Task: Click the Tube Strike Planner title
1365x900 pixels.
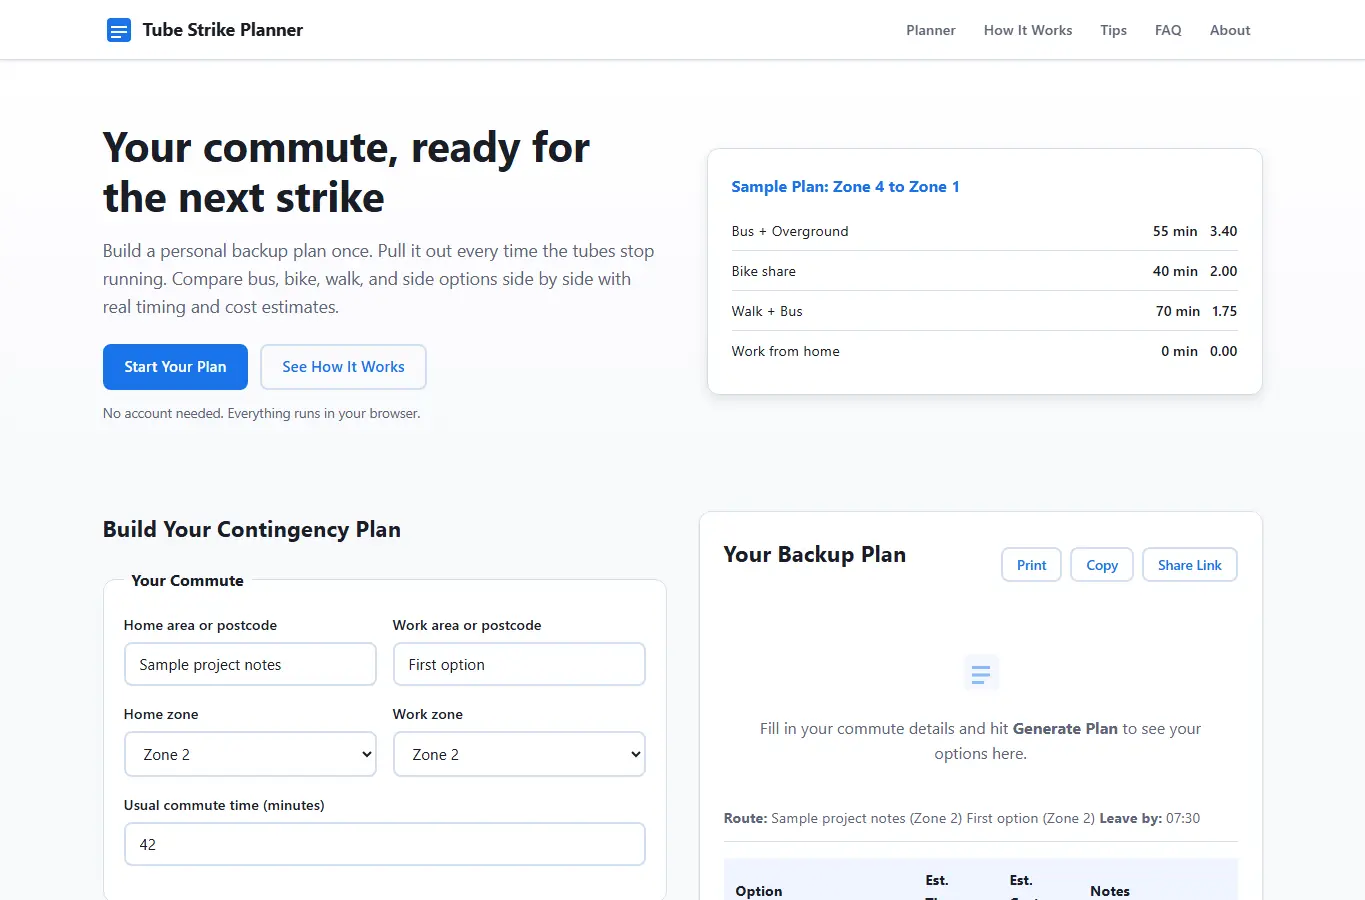Action: tap(222, 30)
